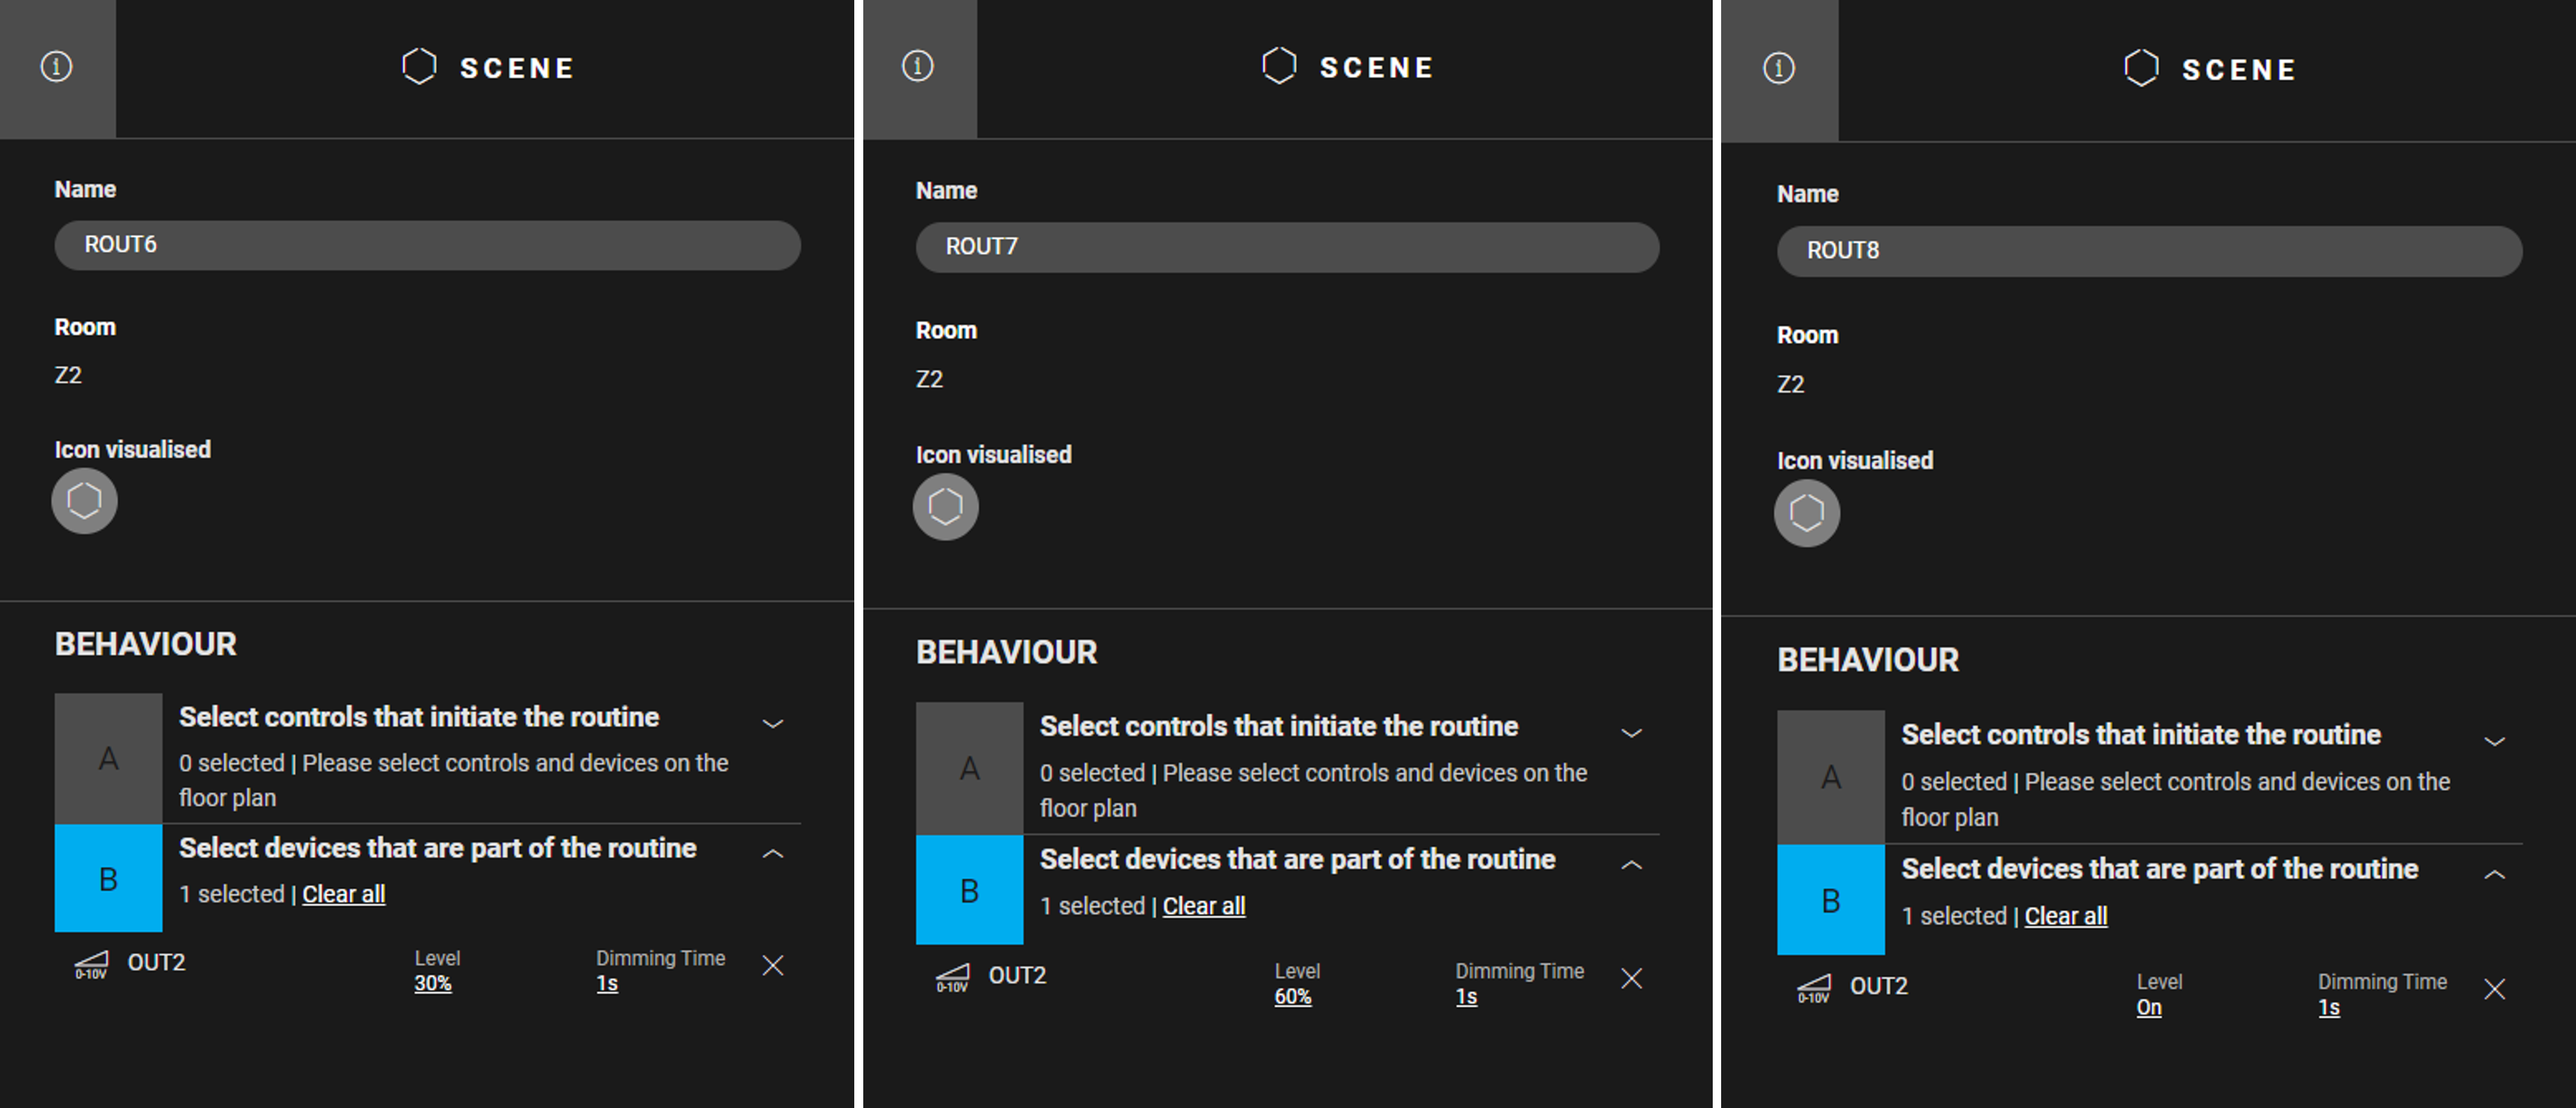Image resolution: width=2576 pixels, height=1108 pixels.
Task: Click the scene hexagon icon in ROUT8 header
Action: click(x=2141, y=68)
